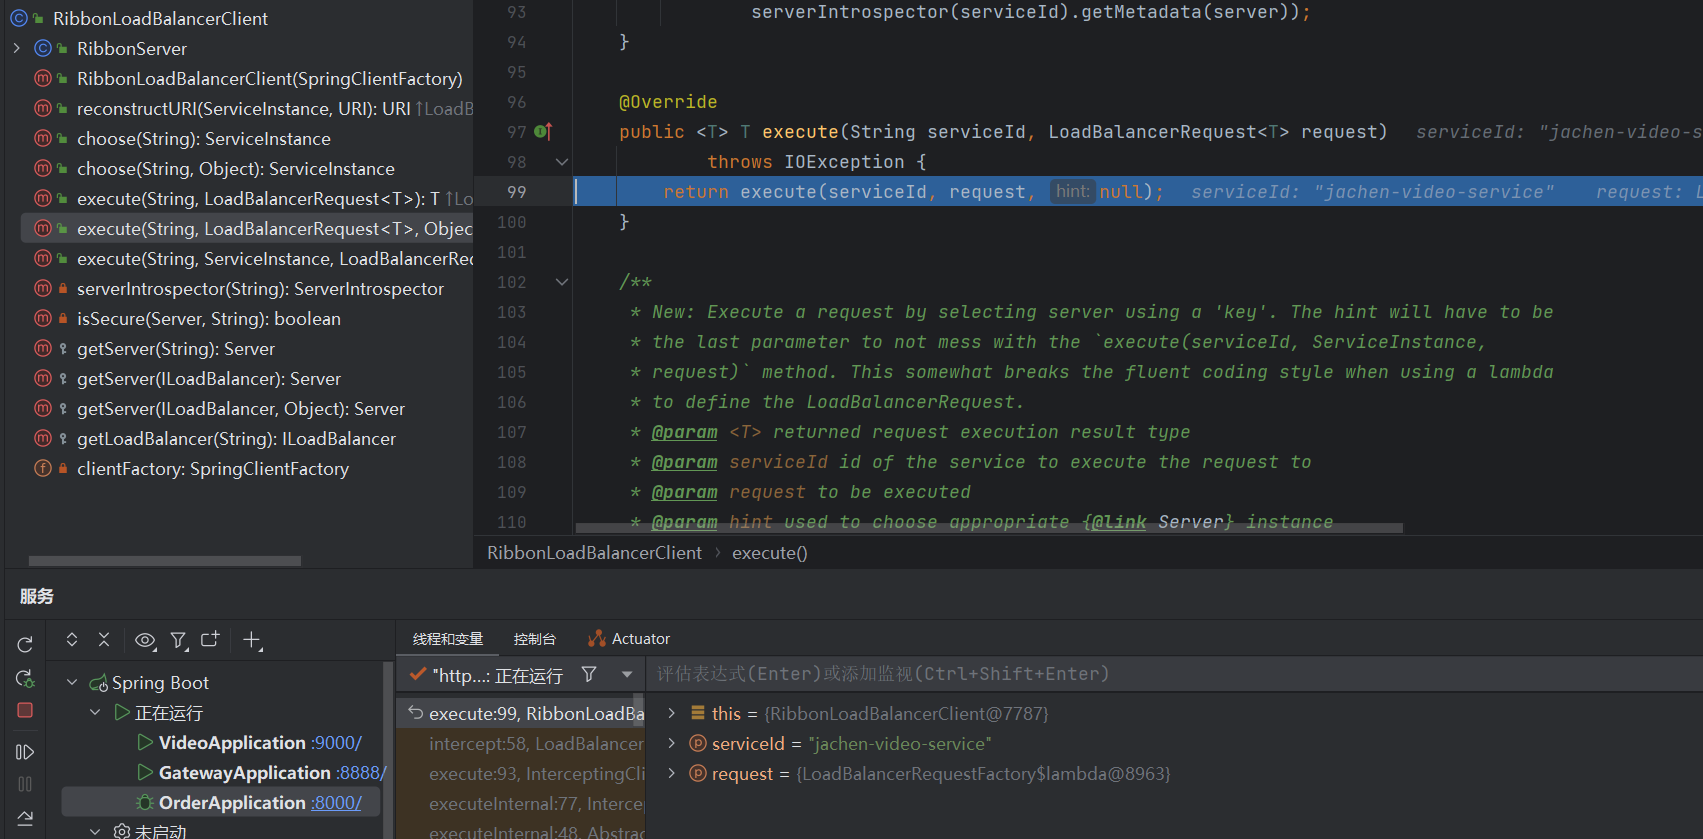Screen dimensions: 1703x839
Task: Collapse the 正在运行 running group
Action: [x=95, y=712]
